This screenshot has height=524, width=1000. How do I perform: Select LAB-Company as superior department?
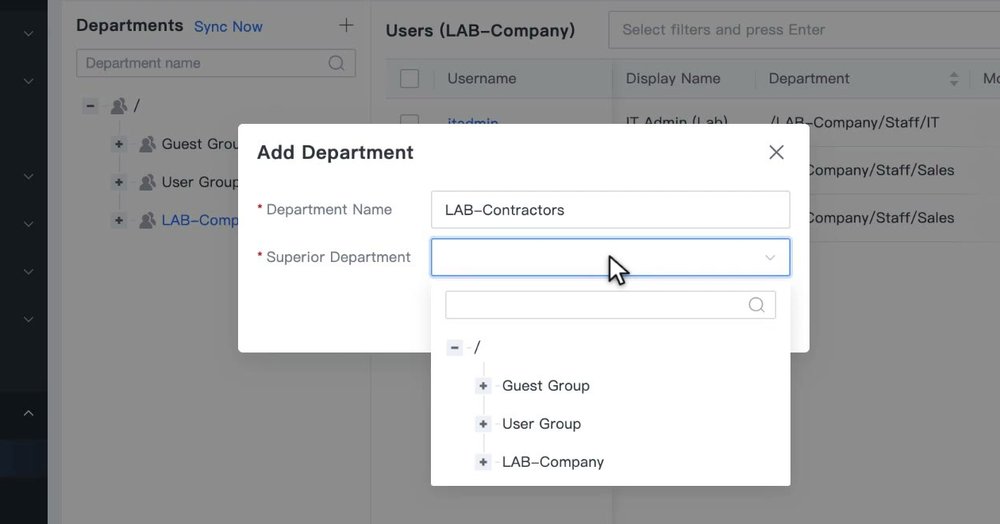(553, 462)
